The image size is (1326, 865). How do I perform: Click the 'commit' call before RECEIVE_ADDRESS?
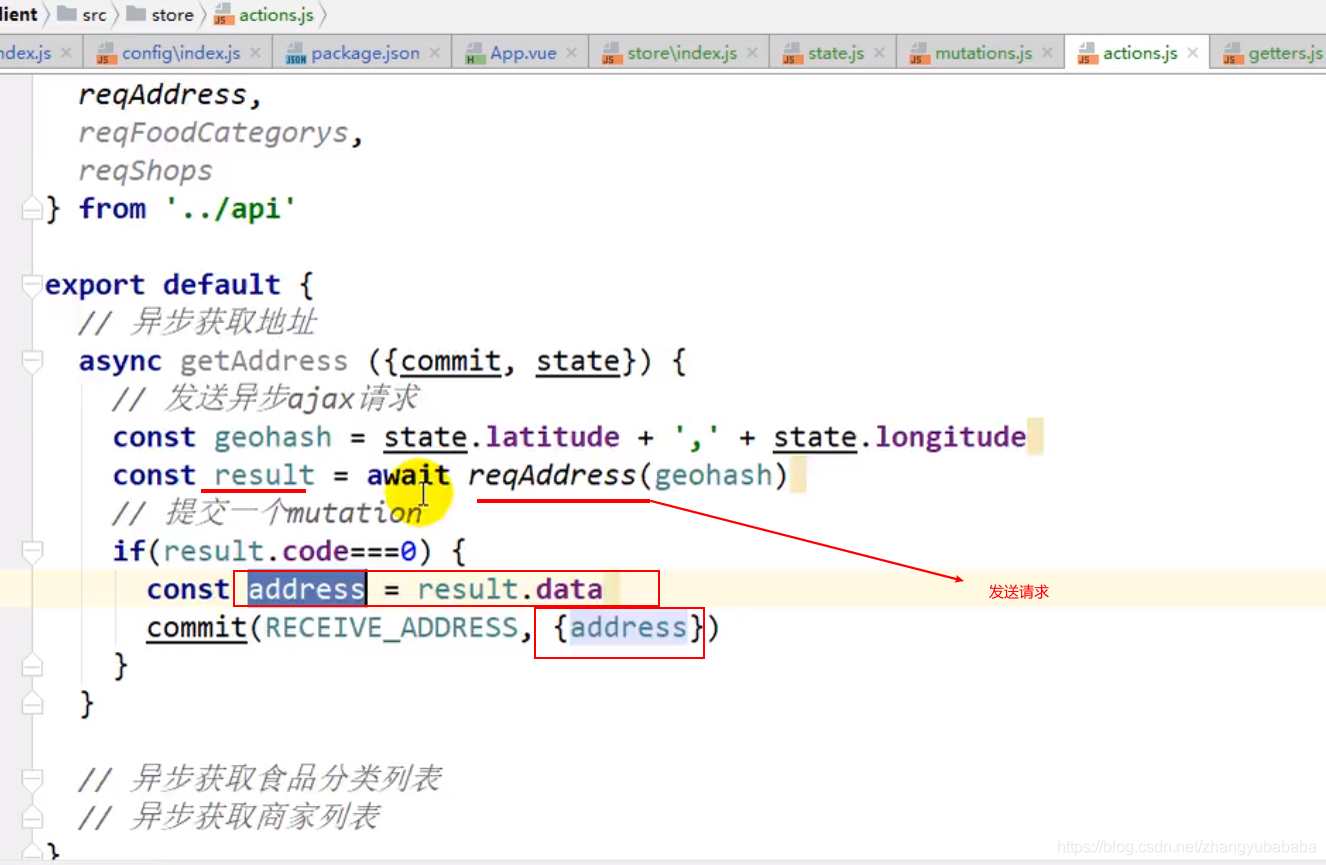197,628
